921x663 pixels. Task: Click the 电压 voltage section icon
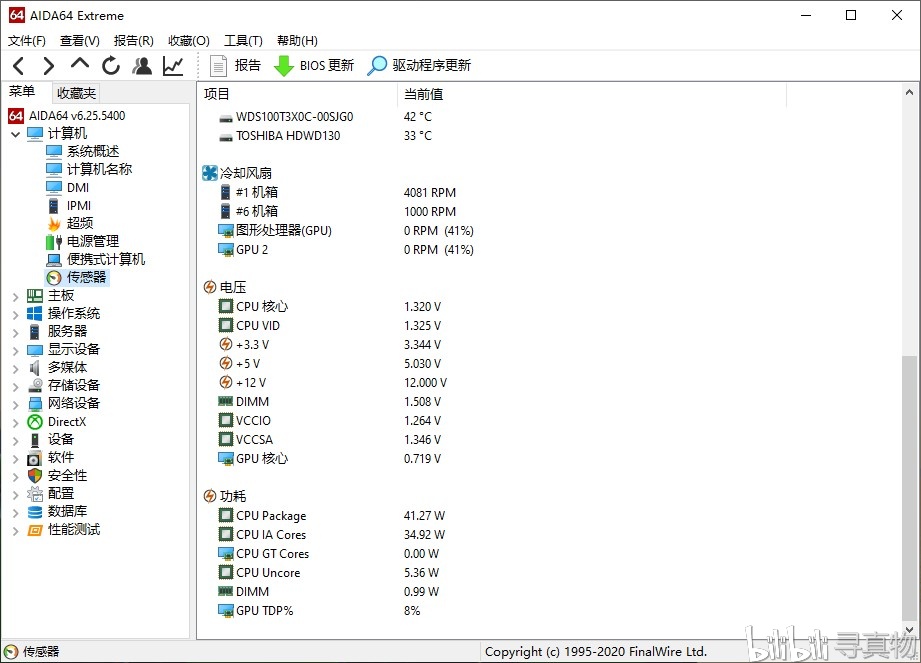pos(210,287)
